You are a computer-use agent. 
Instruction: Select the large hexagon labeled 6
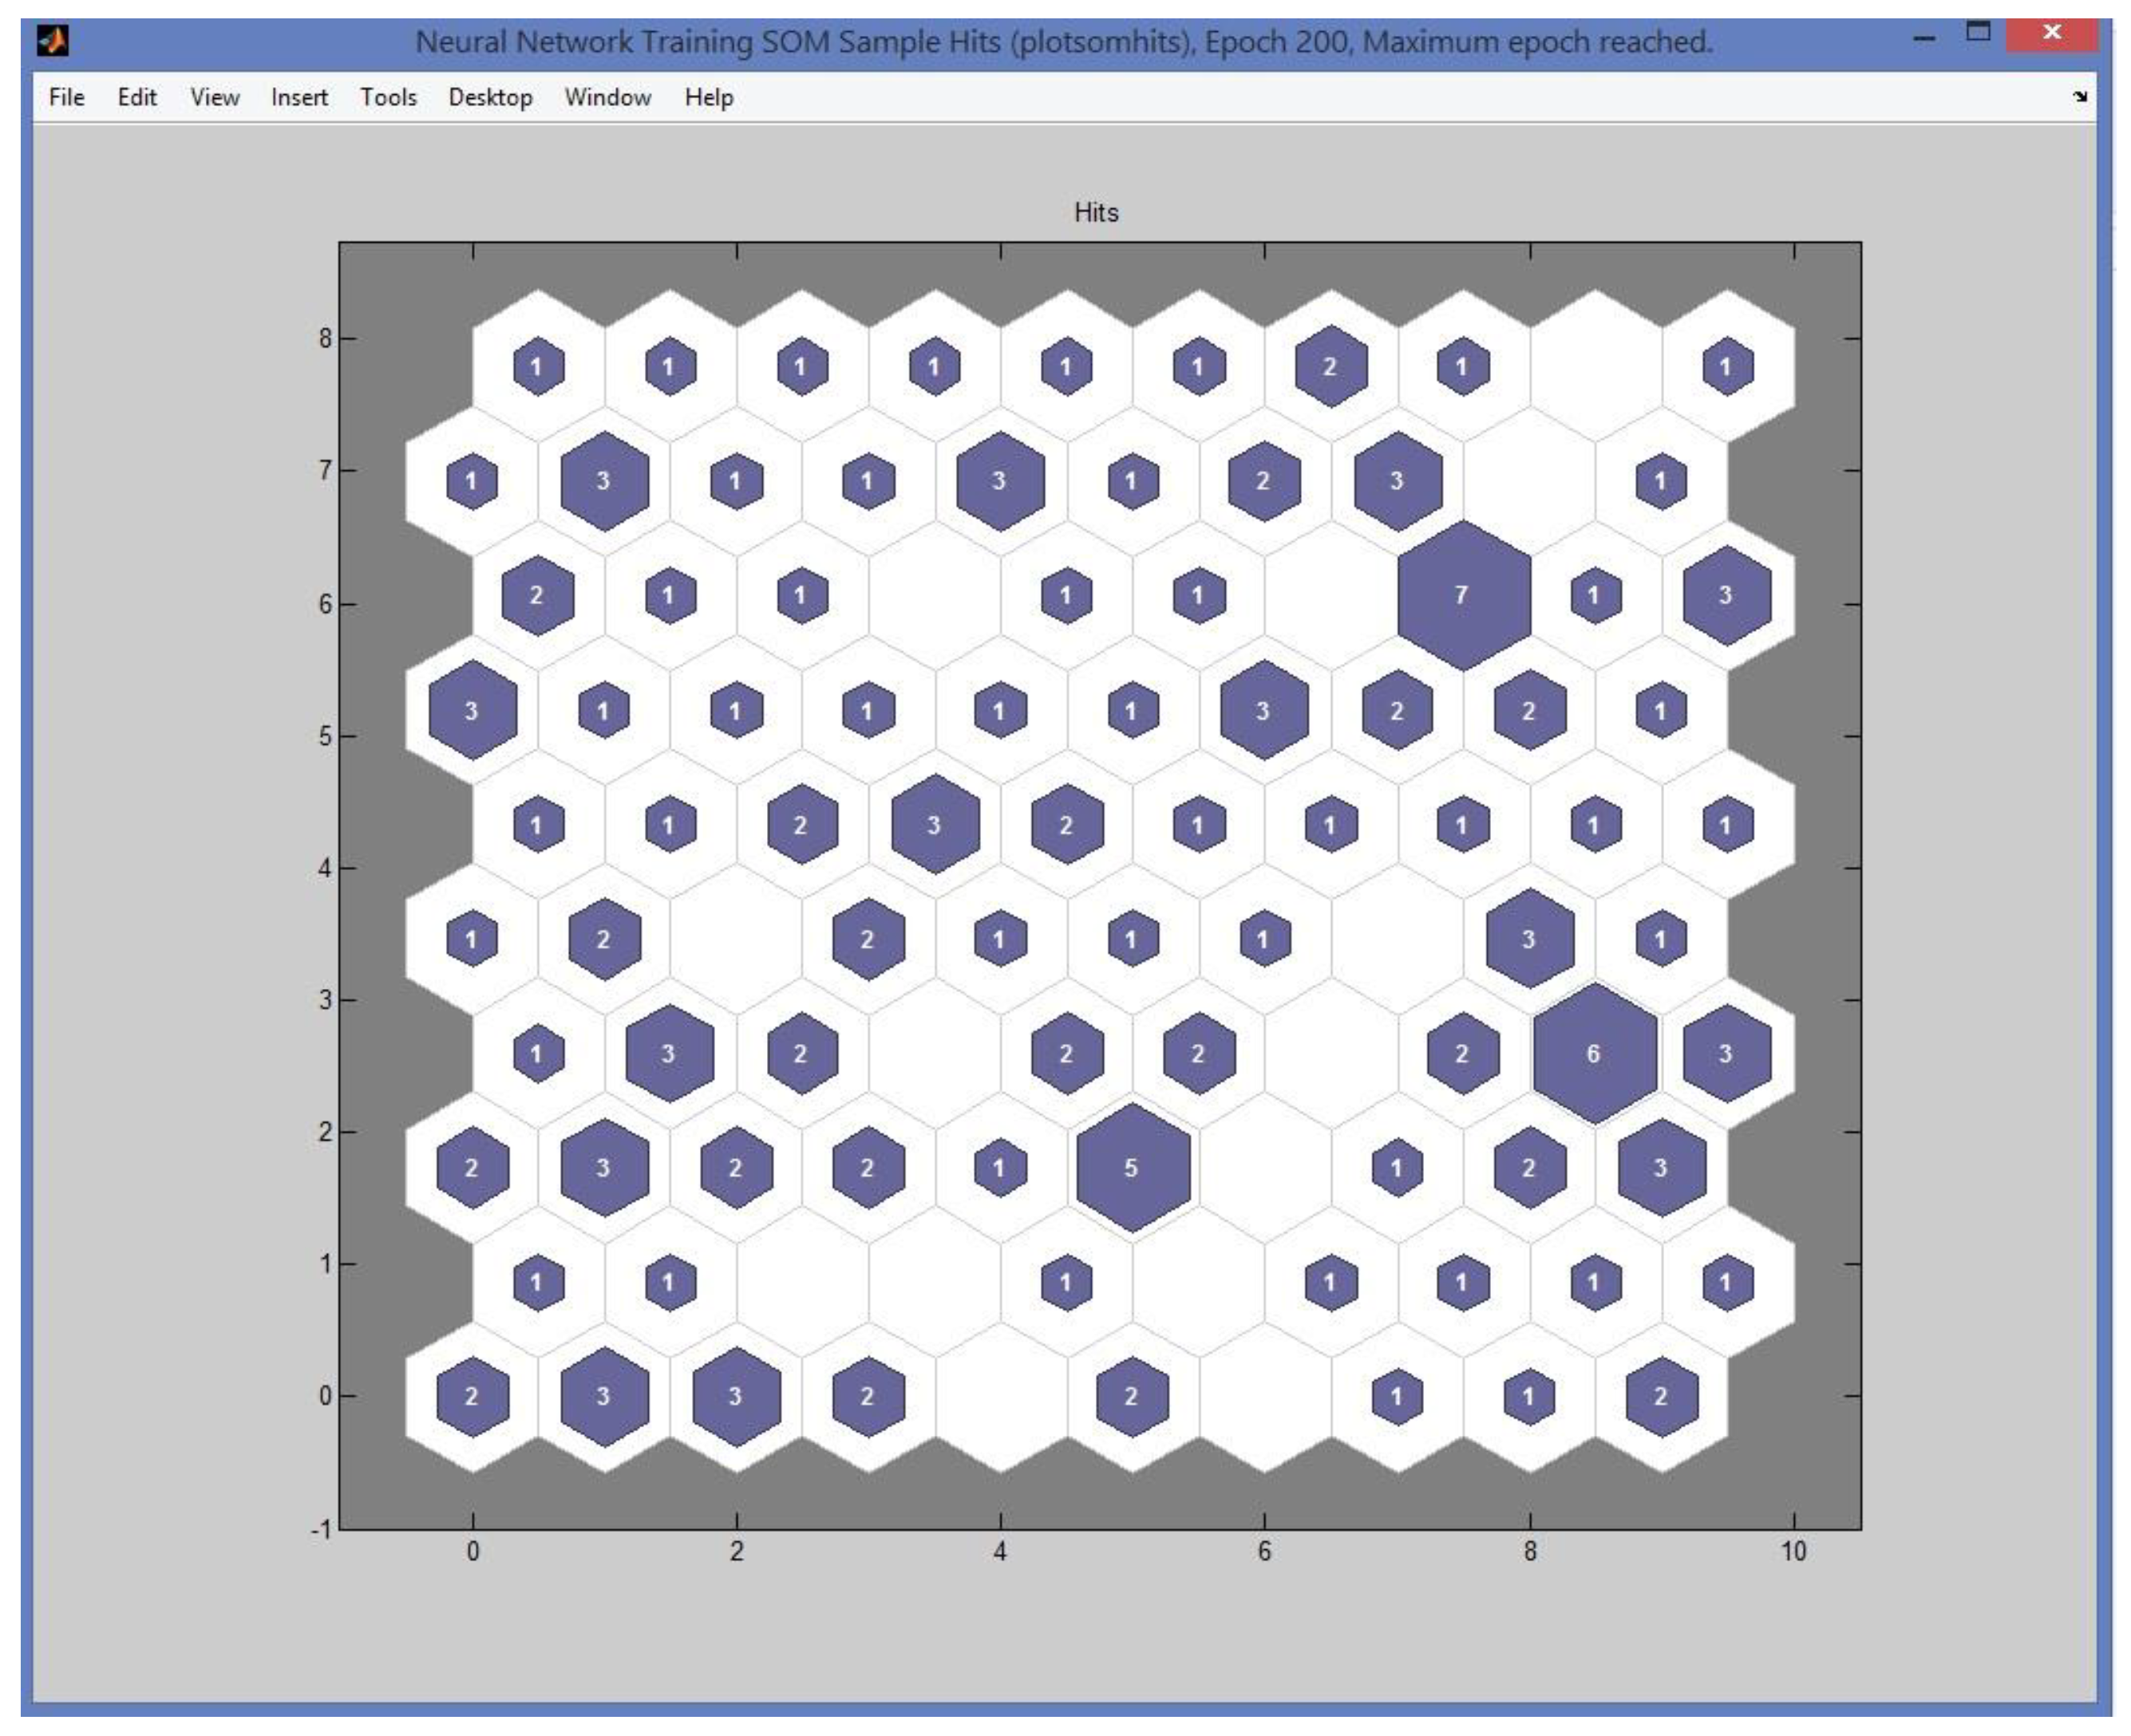[1594, 1054]
